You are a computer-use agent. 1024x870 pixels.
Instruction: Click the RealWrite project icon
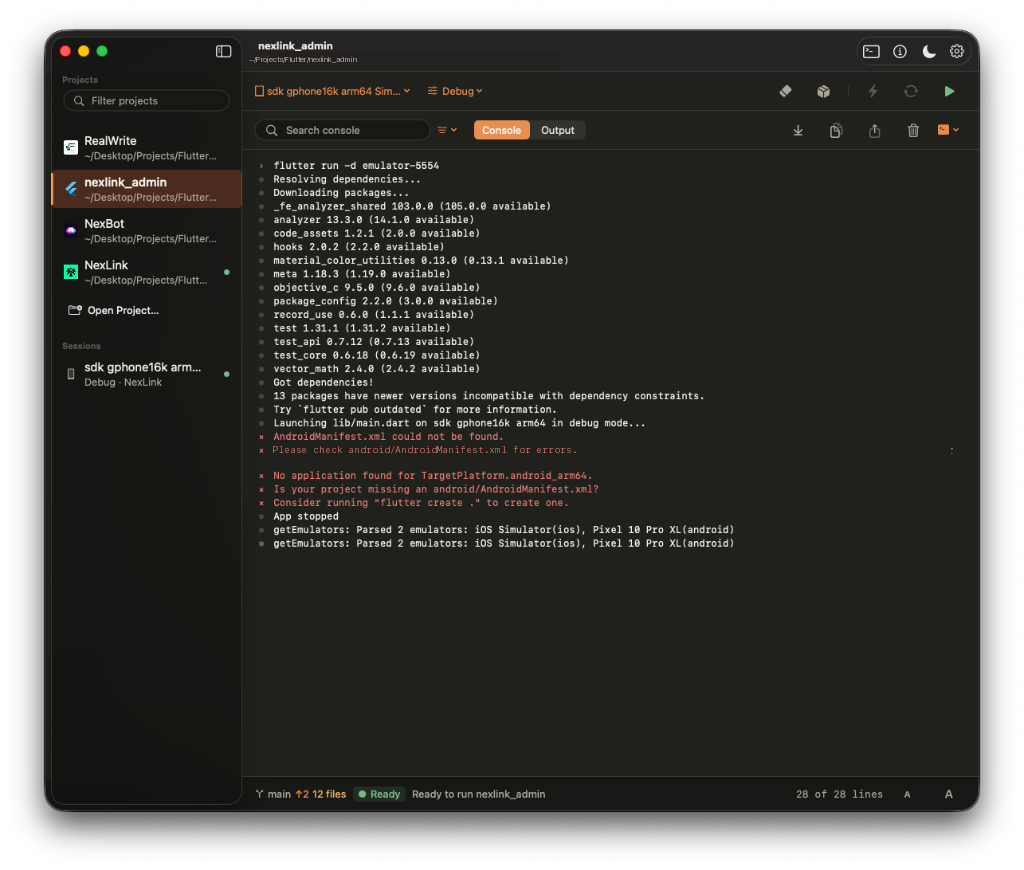tap(71, 148)
